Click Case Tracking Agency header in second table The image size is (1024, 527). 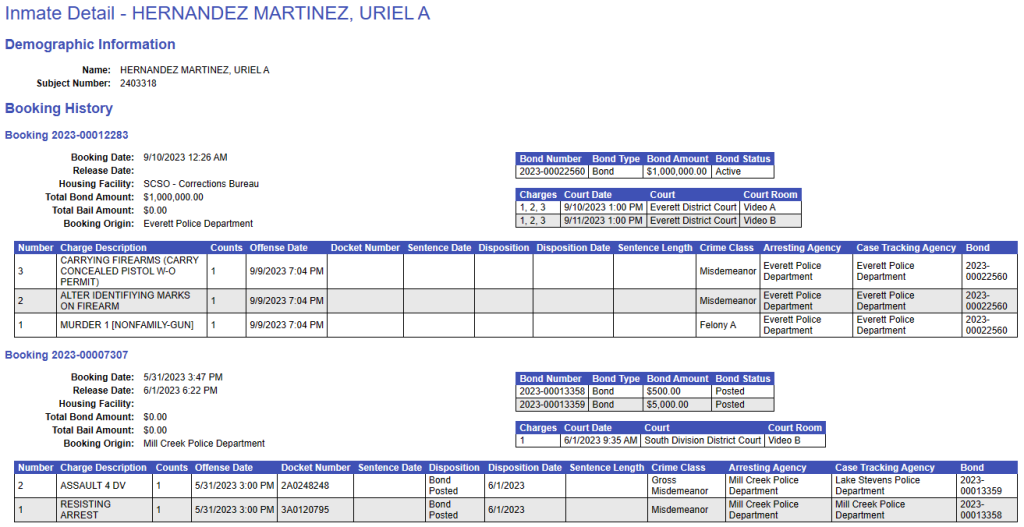884,468
